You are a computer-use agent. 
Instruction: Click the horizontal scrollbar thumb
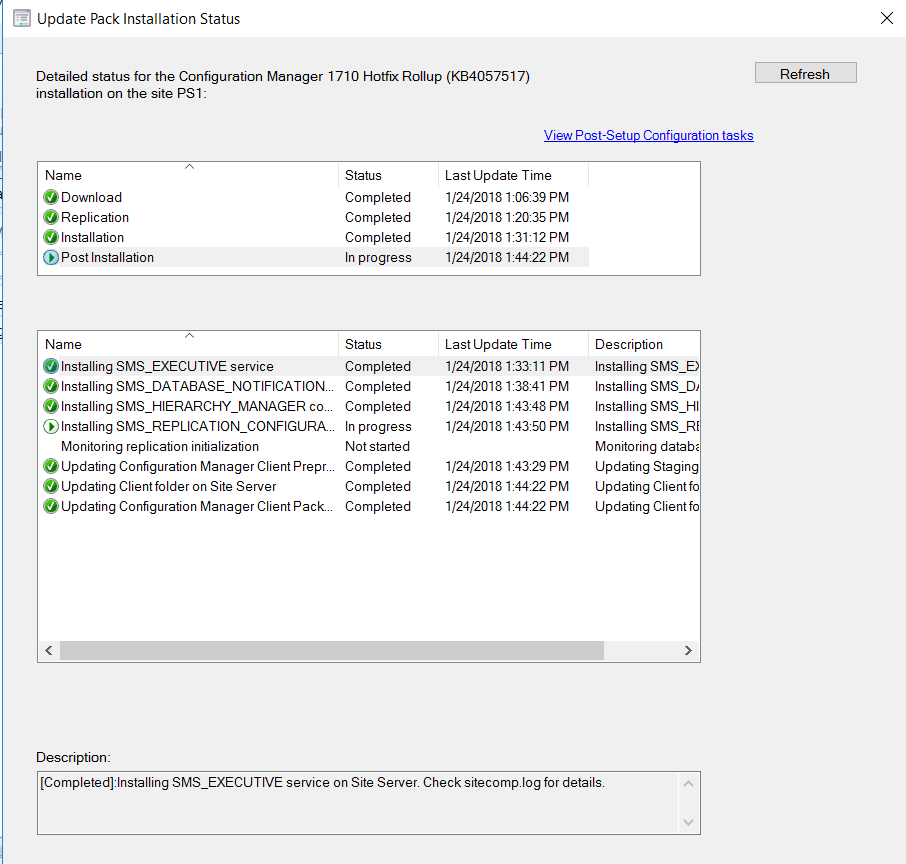[x=332, y=651]
